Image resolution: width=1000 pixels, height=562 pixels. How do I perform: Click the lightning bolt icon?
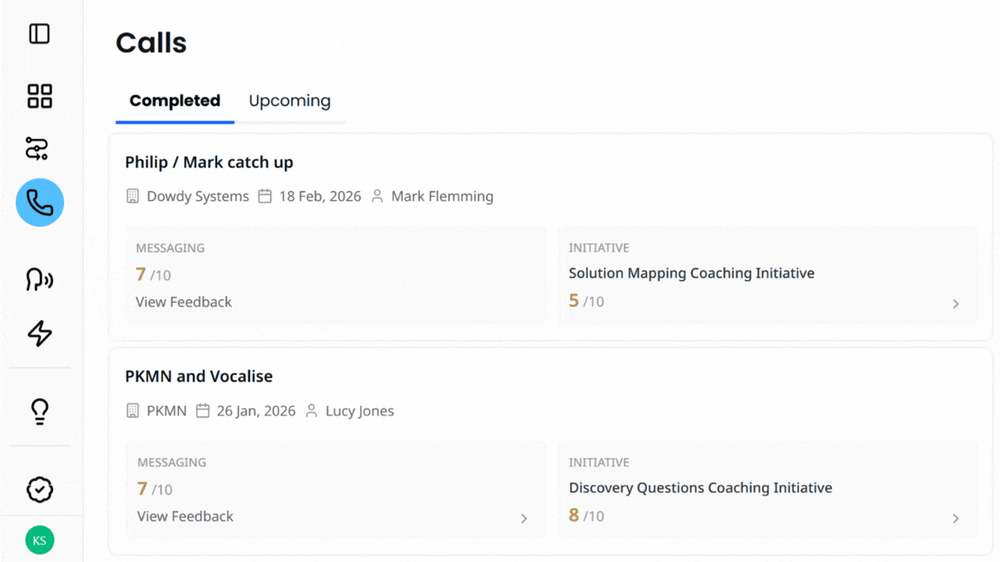(x=39, y=333)
